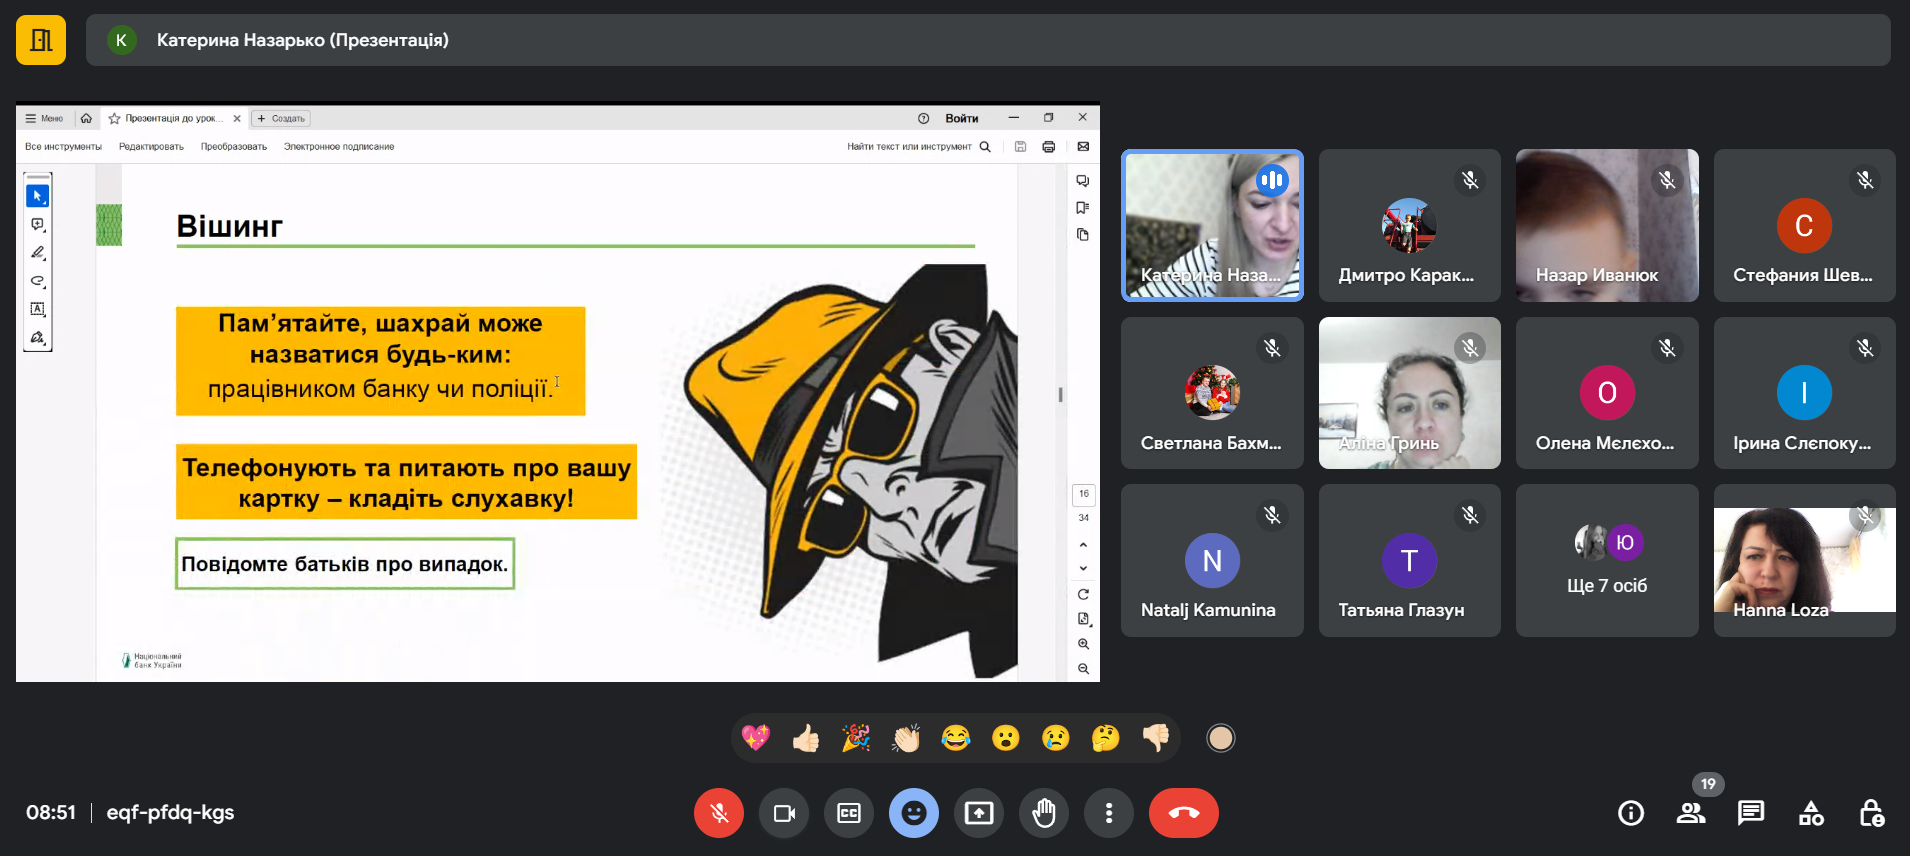Click Катерина Назарько's video tile
The width and height of the screenshot is (1910, 856).
tap(1212, 226)
